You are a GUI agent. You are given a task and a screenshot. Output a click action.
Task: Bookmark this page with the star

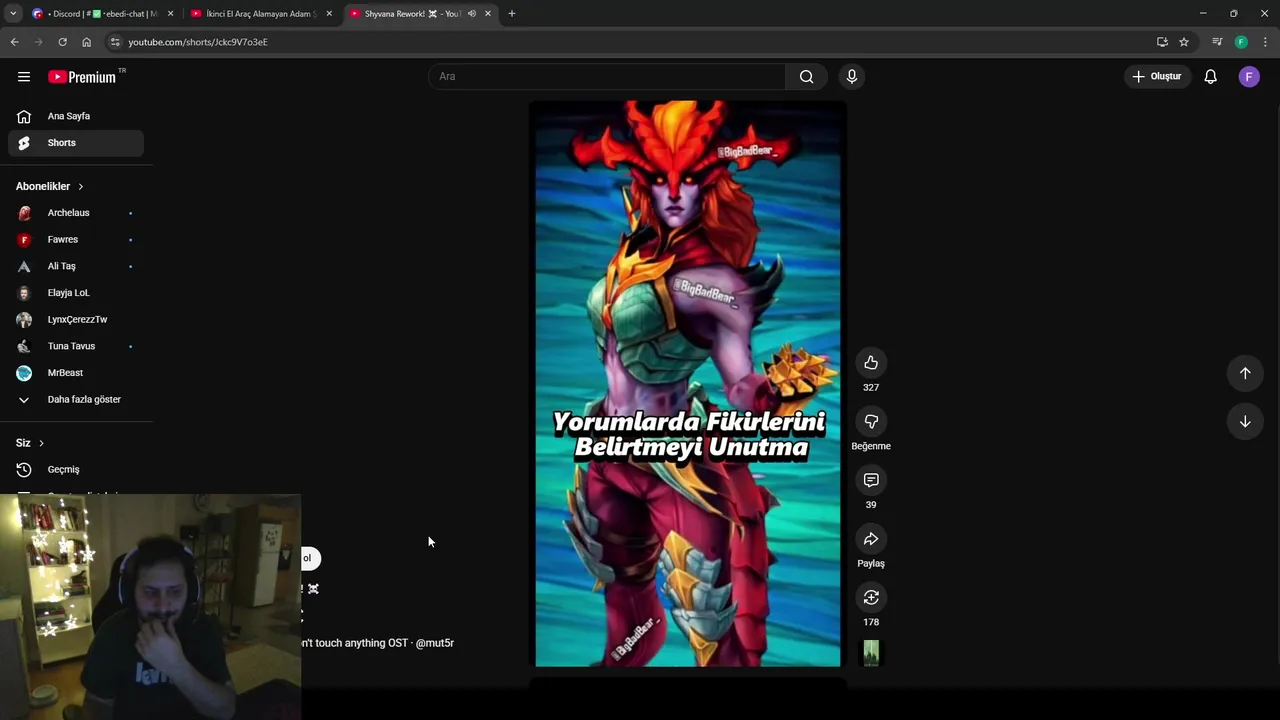pos(1184,42)
